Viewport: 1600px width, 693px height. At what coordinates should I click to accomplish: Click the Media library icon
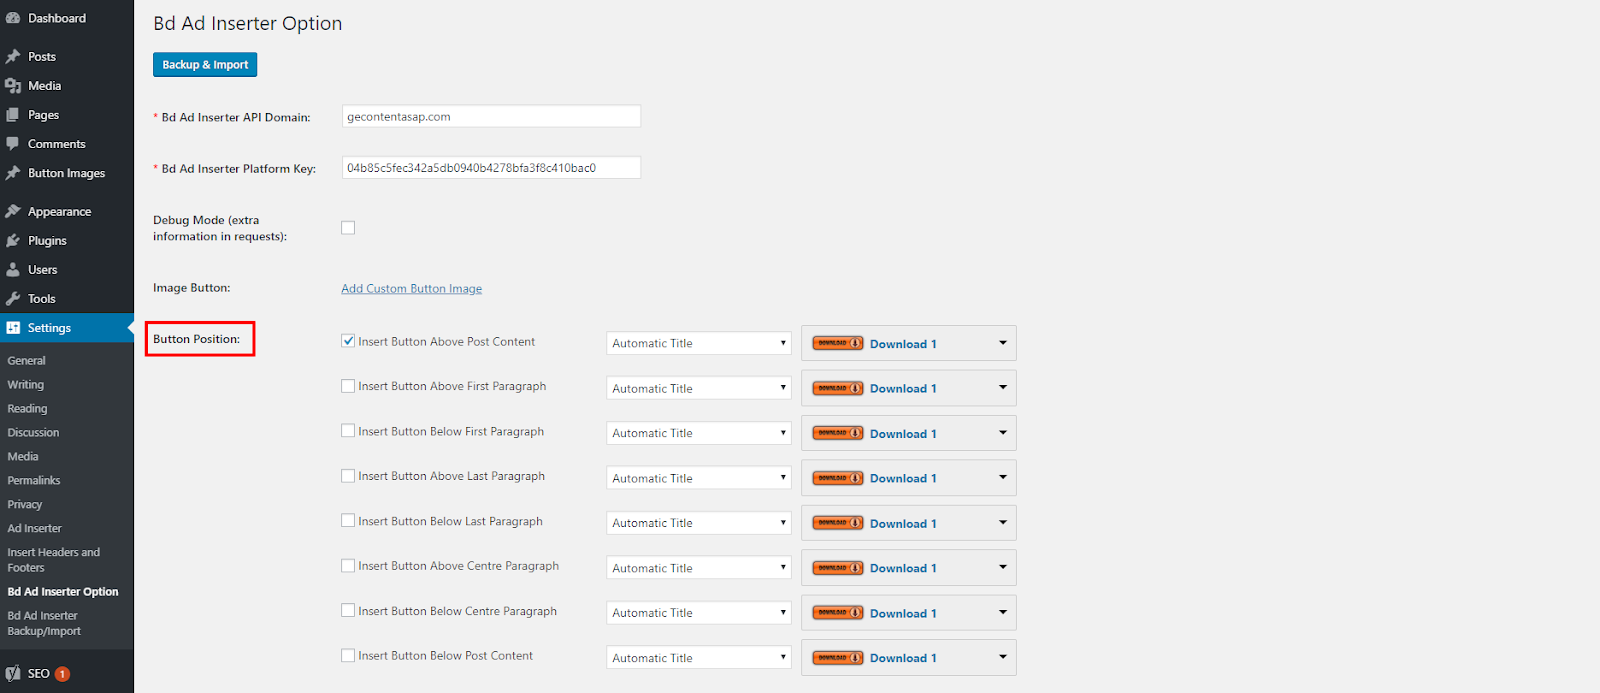13,86
